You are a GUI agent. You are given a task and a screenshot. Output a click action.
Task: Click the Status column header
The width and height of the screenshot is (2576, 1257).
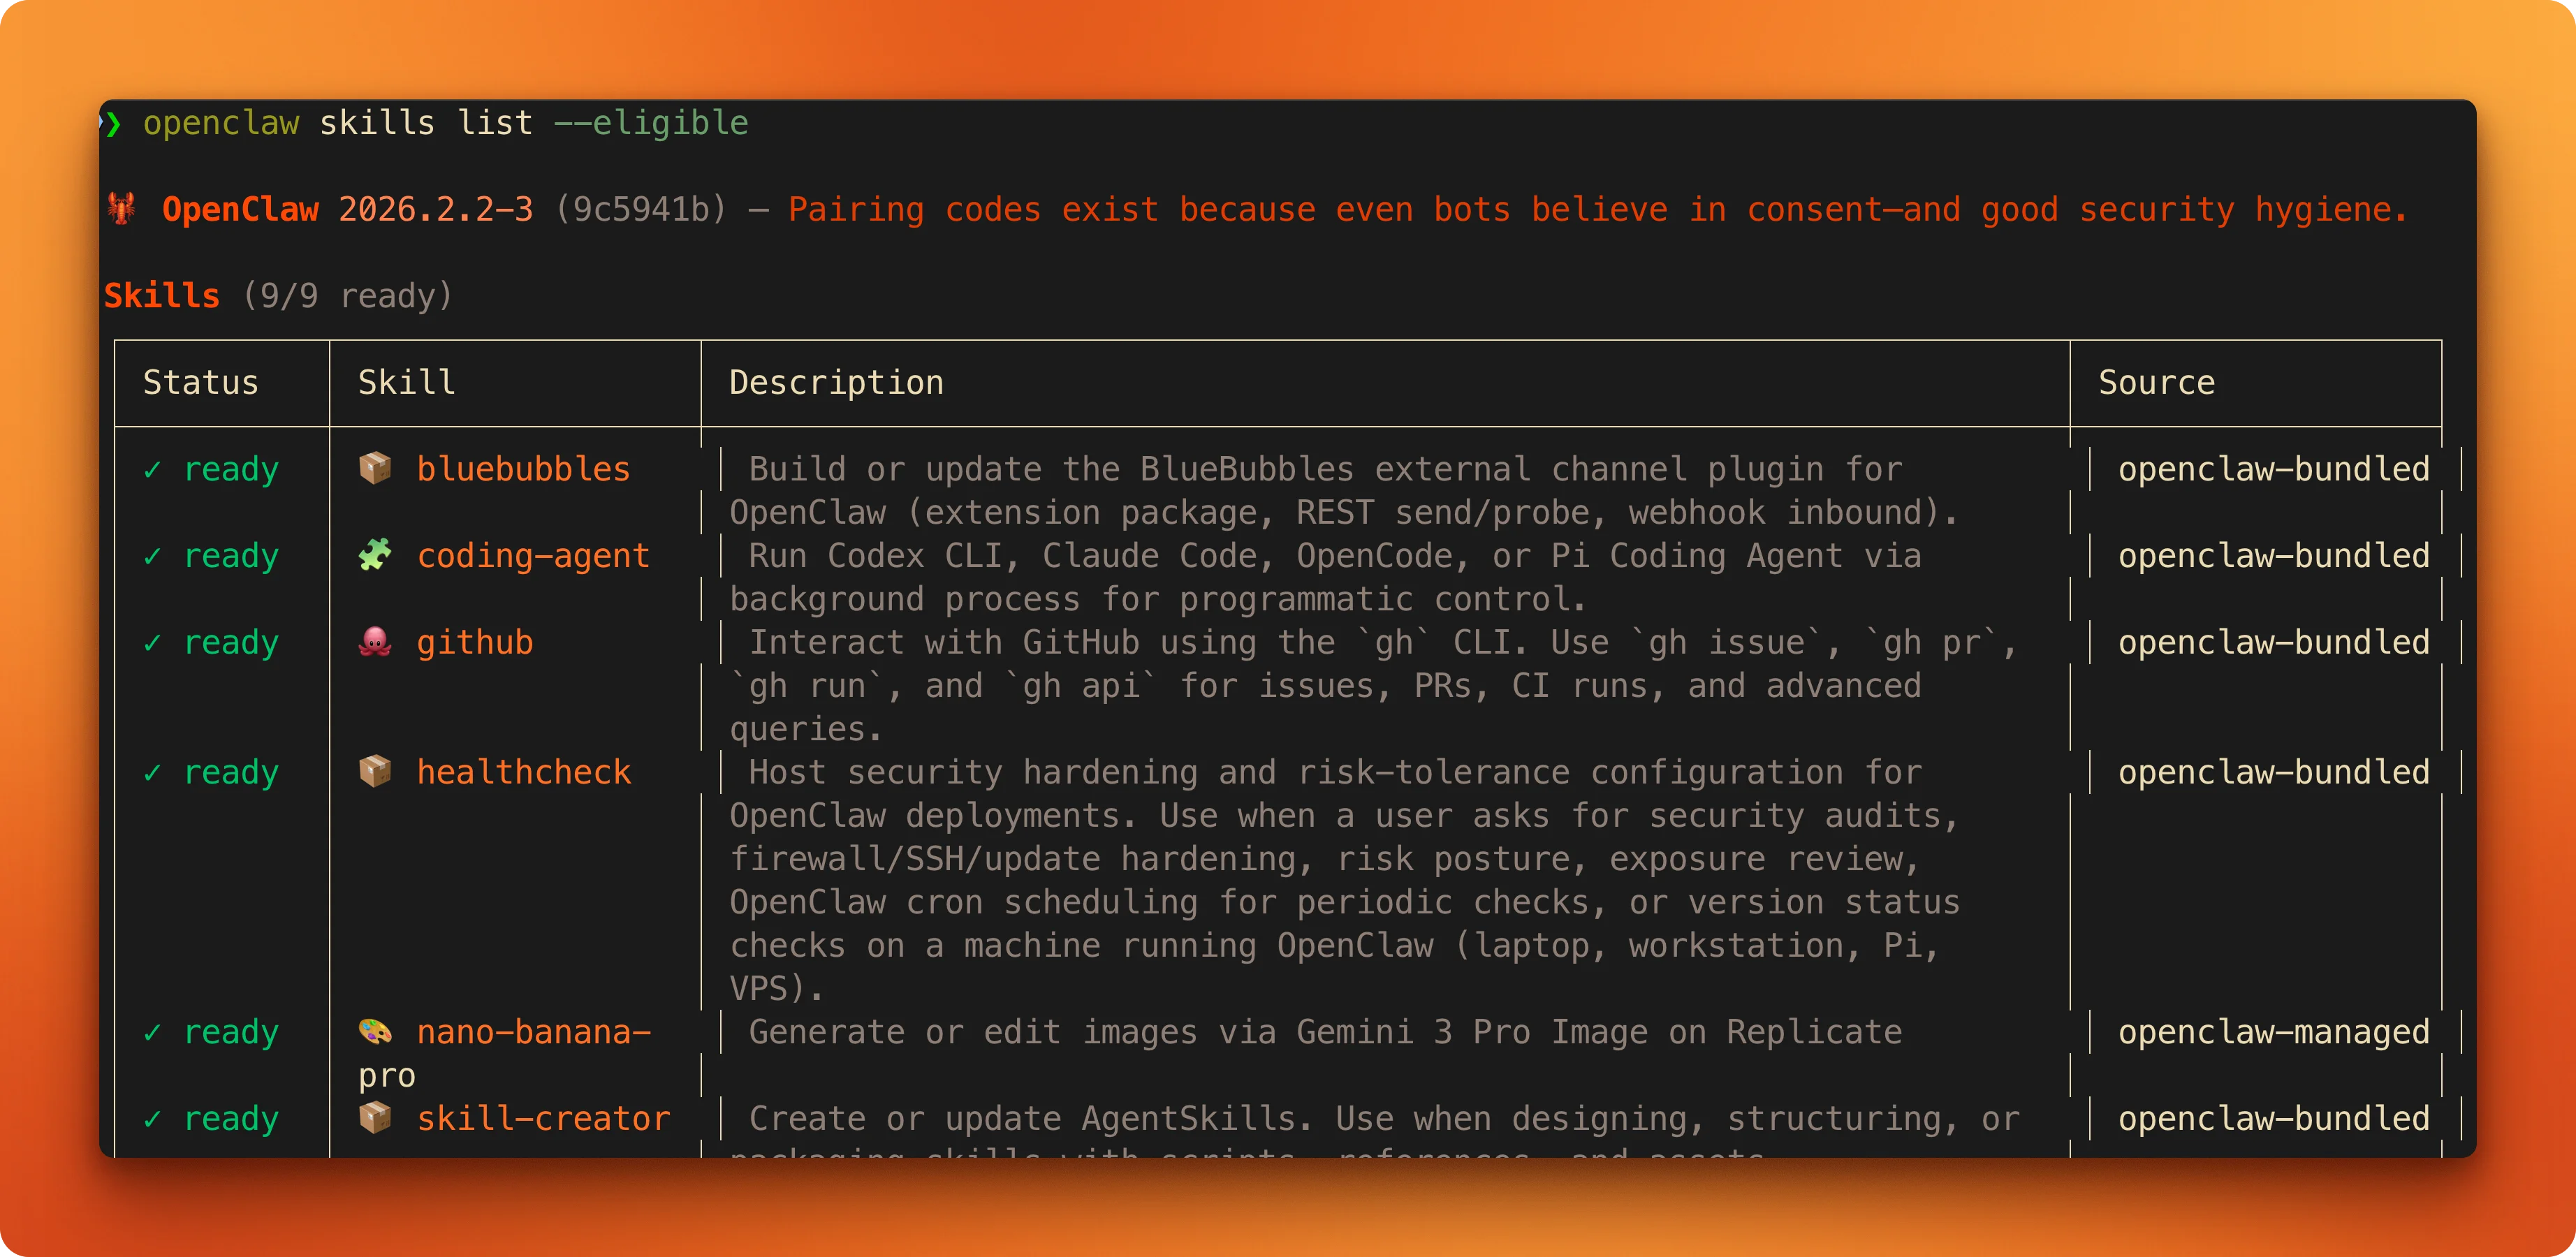click(x=201, y=383)
